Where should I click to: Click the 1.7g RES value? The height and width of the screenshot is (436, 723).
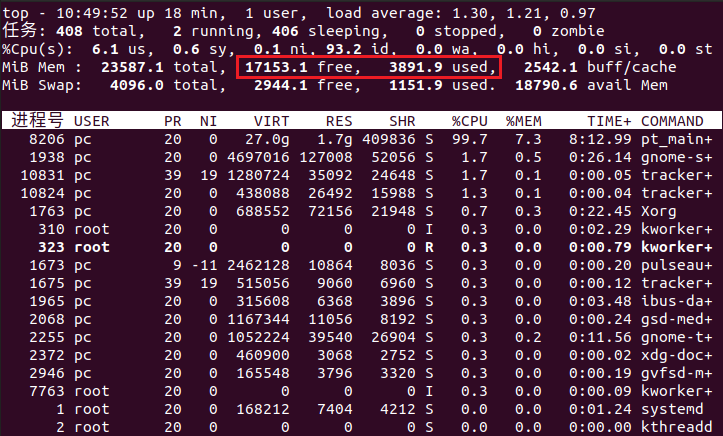tap(335, 139)
